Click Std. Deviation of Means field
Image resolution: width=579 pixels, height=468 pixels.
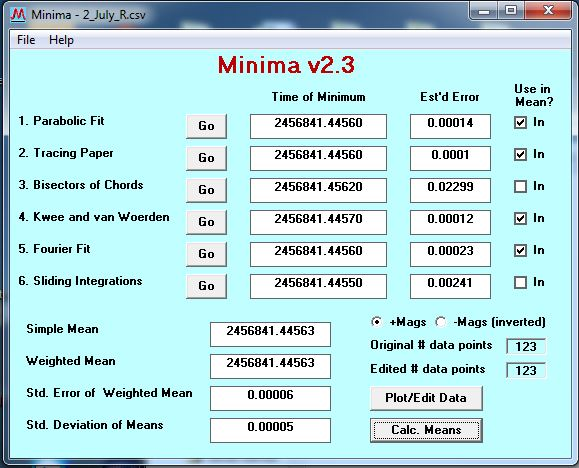tap(270, 430)
